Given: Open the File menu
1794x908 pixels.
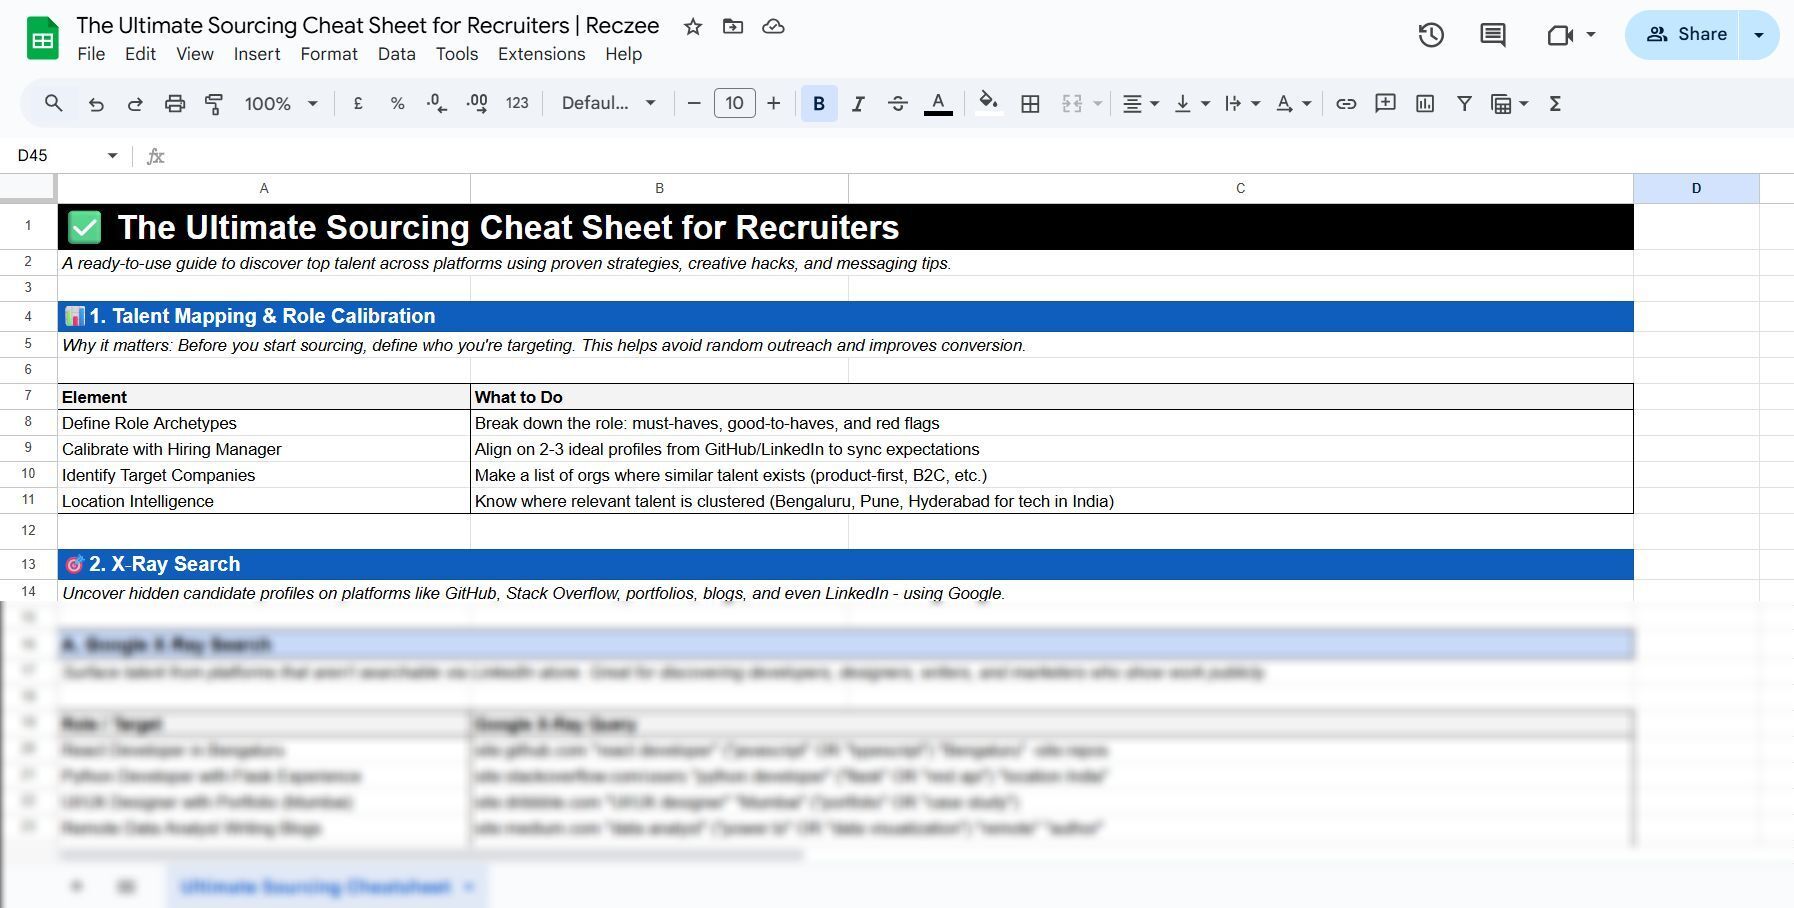Looking at the screenshot, I should click(91, 54).
